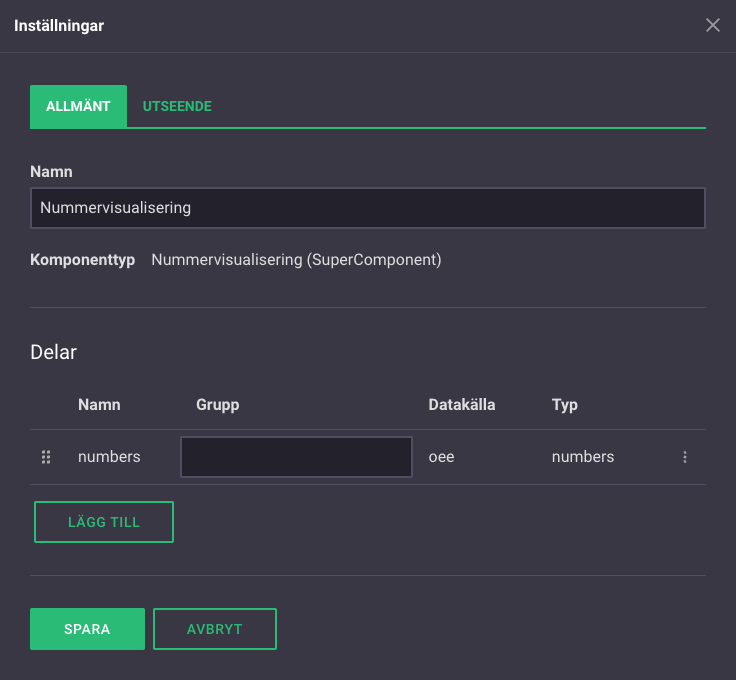Select the numbers name cell
The width and height of the screenshot is (736, 680).
coord(109,457)
